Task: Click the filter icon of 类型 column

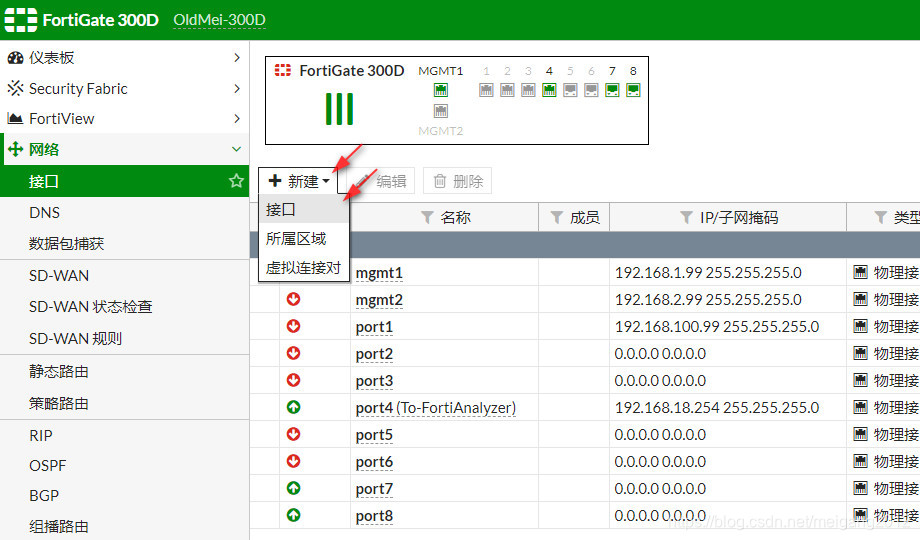Action: (880, 217)
